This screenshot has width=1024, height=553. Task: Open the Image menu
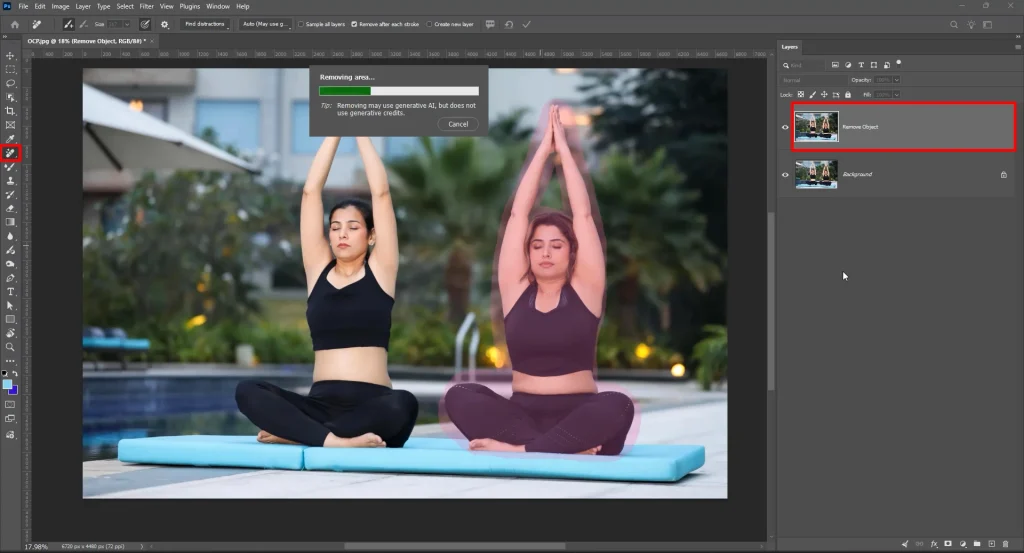pyautogui.click(x=60, y=7)
